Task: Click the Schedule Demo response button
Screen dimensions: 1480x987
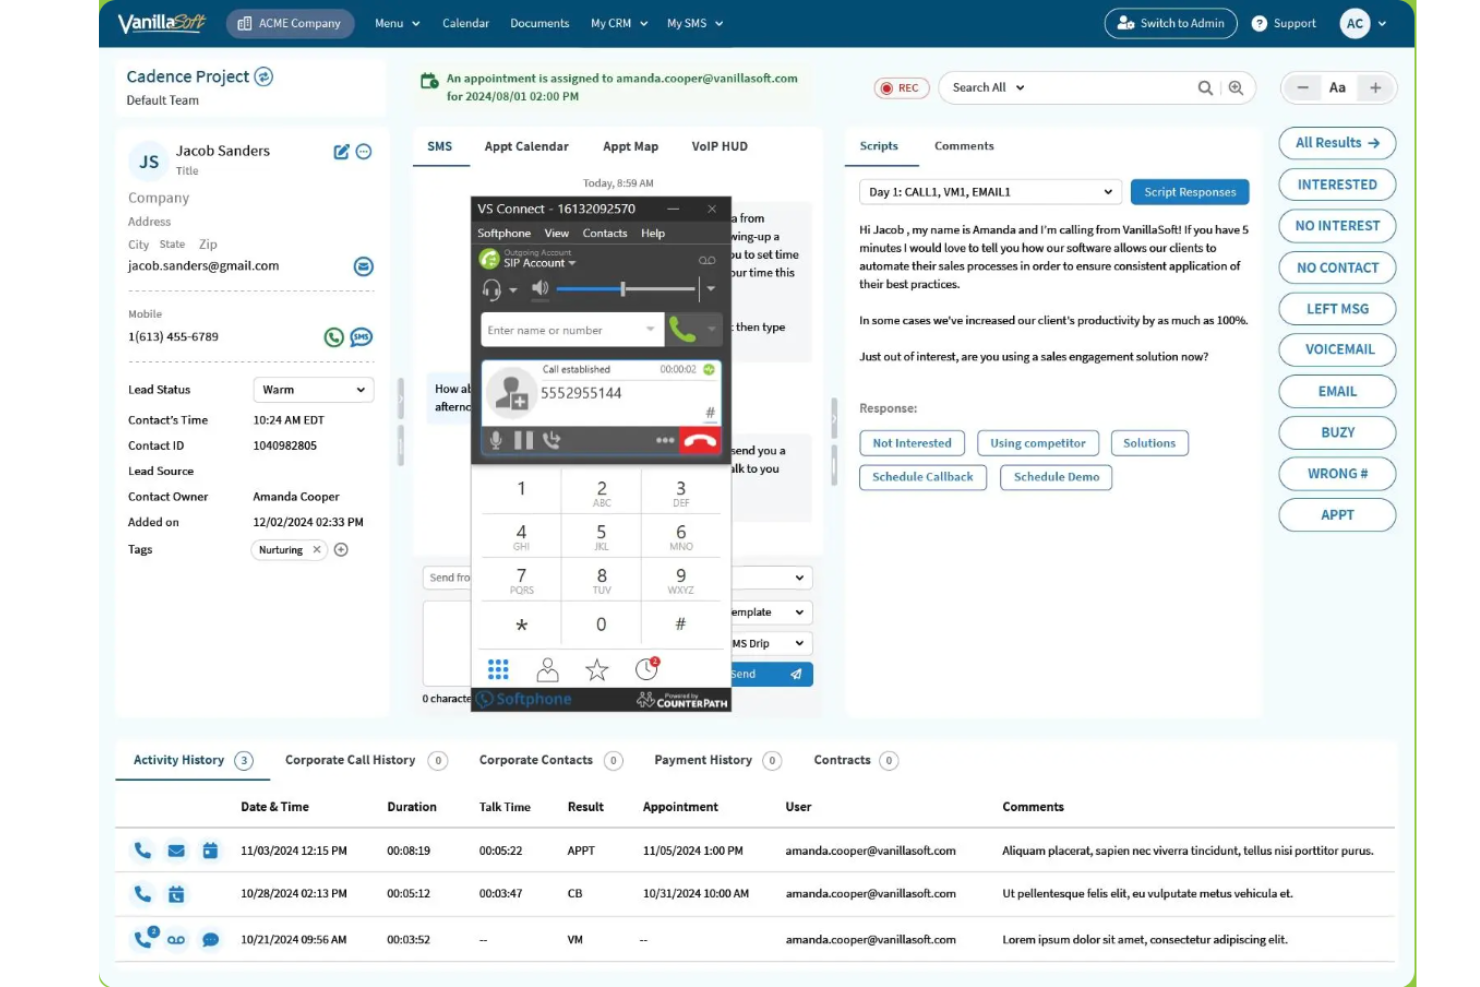Action: click(1055, 477)
